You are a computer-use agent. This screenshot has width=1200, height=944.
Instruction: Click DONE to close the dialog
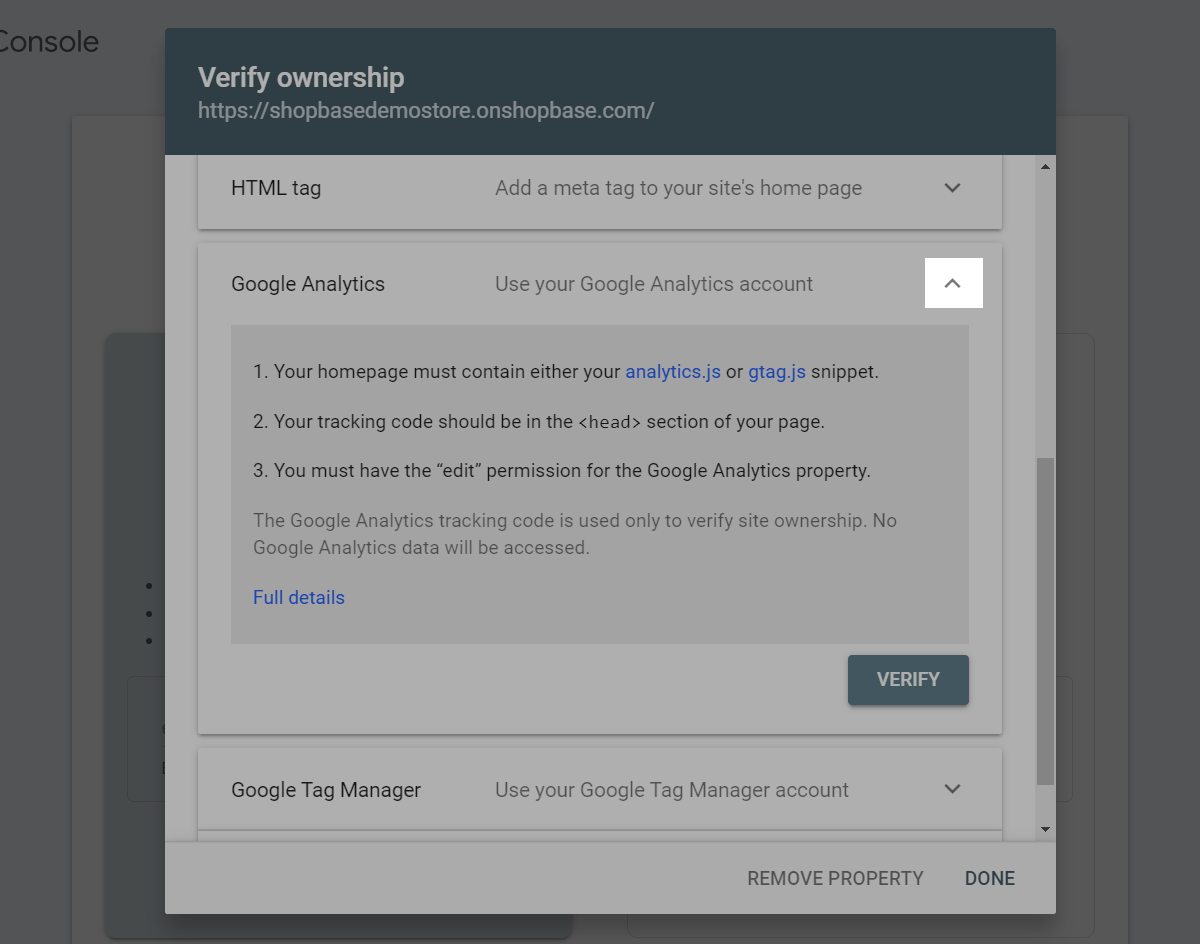coord(990,878)
